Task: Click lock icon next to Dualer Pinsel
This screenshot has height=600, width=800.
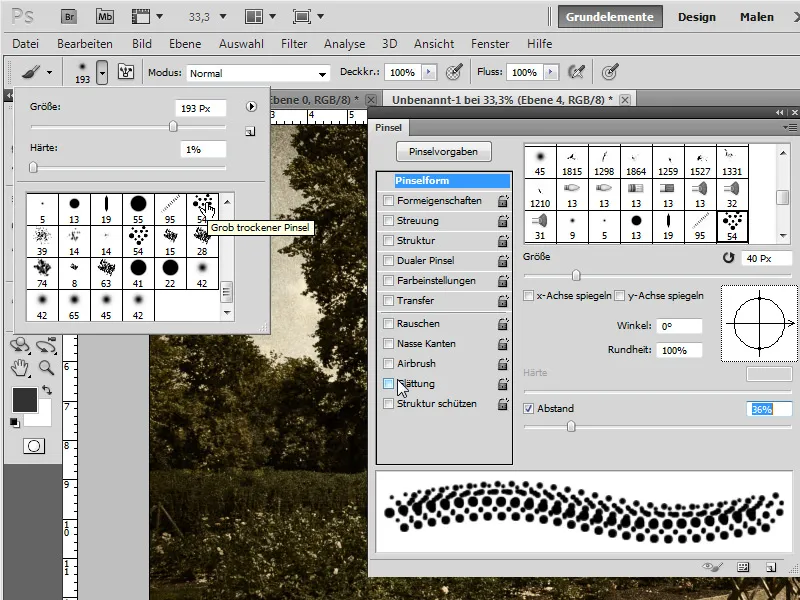Action: 503,261
